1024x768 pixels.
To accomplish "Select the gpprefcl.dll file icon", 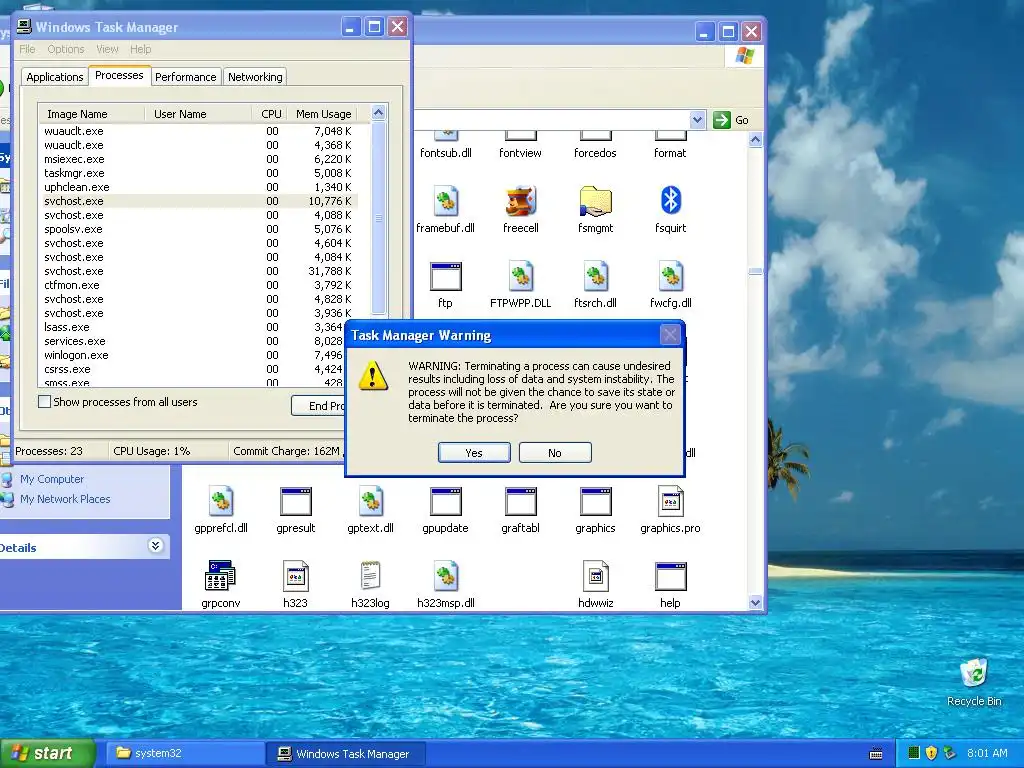I will point(221,502).
